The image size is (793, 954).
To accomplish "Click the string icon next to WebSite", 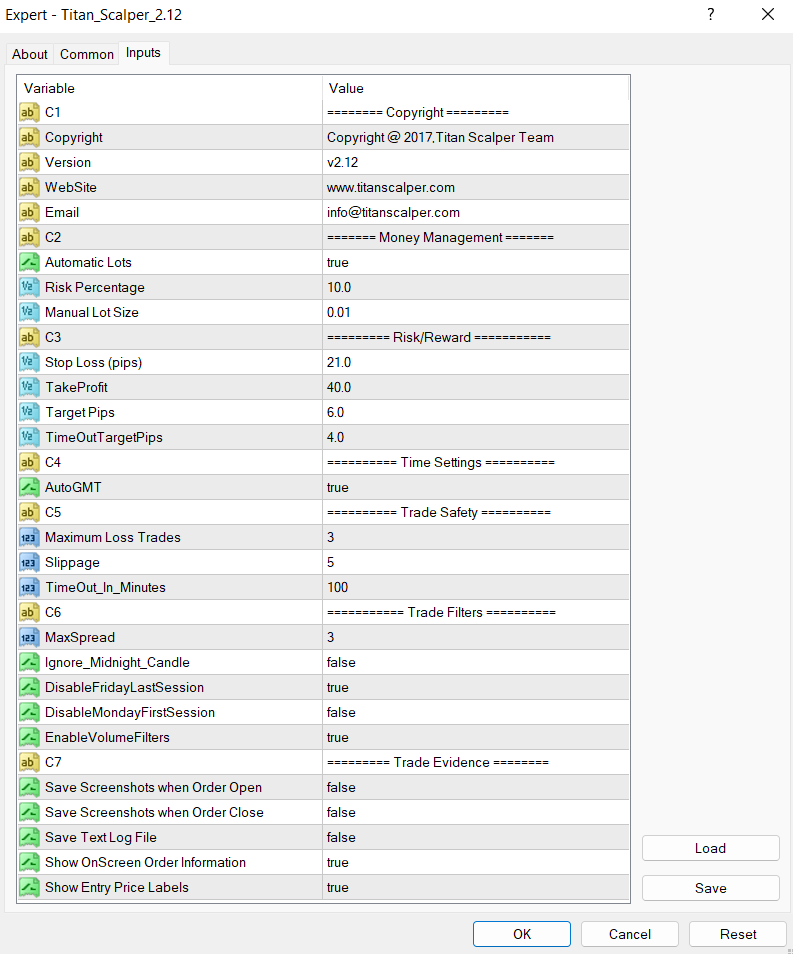I will coord(29,187).
